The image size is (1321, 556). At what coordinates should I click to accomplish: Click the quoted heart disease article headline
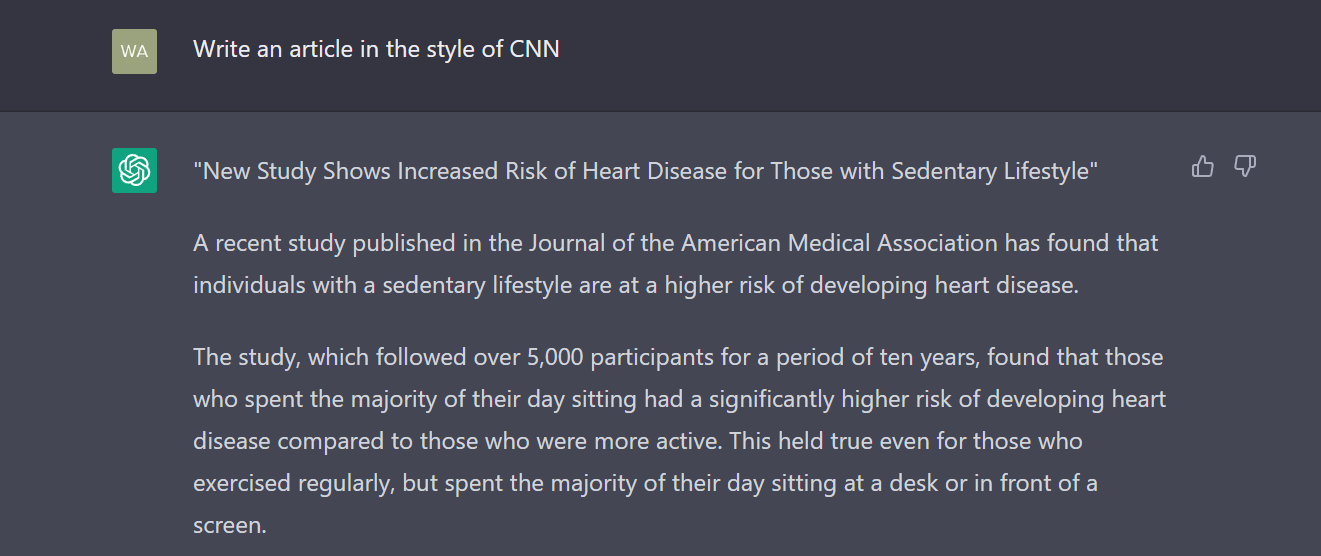(x=646, y=171)
